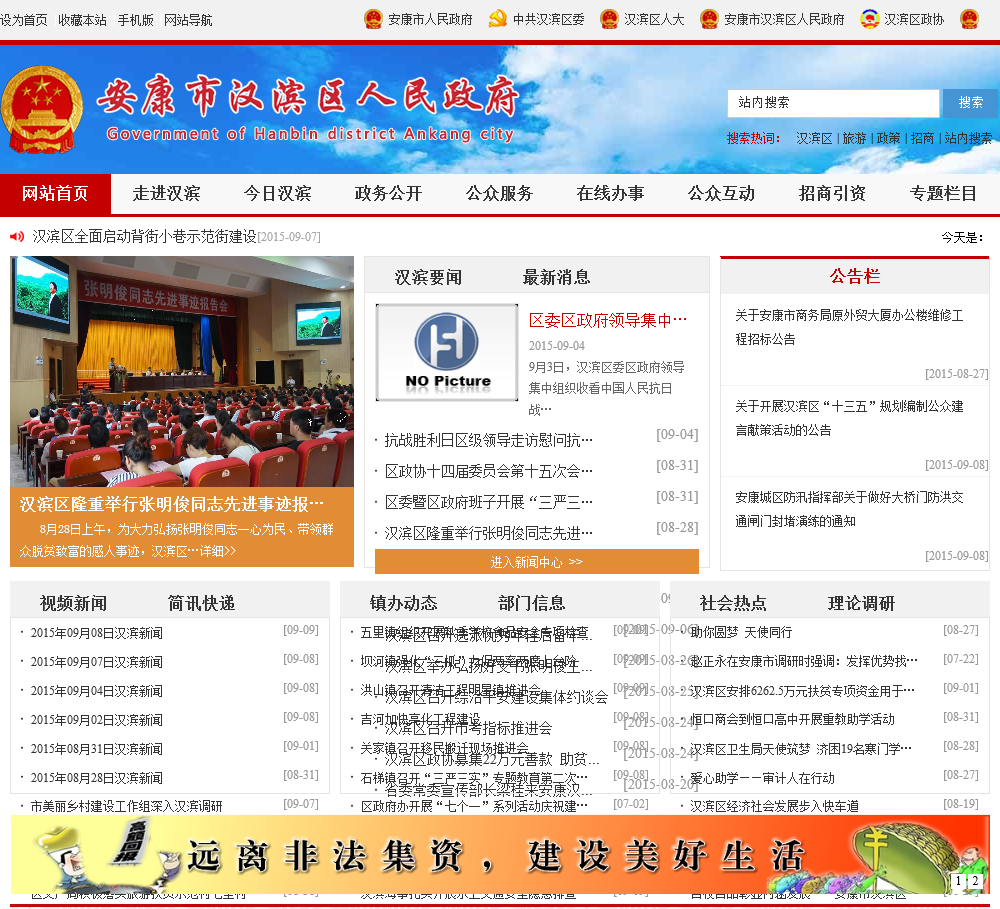Open 市美丽乡村建设工作组深入汉滨调研
Screen dimensions: 1000x909
tap(126, 806)
